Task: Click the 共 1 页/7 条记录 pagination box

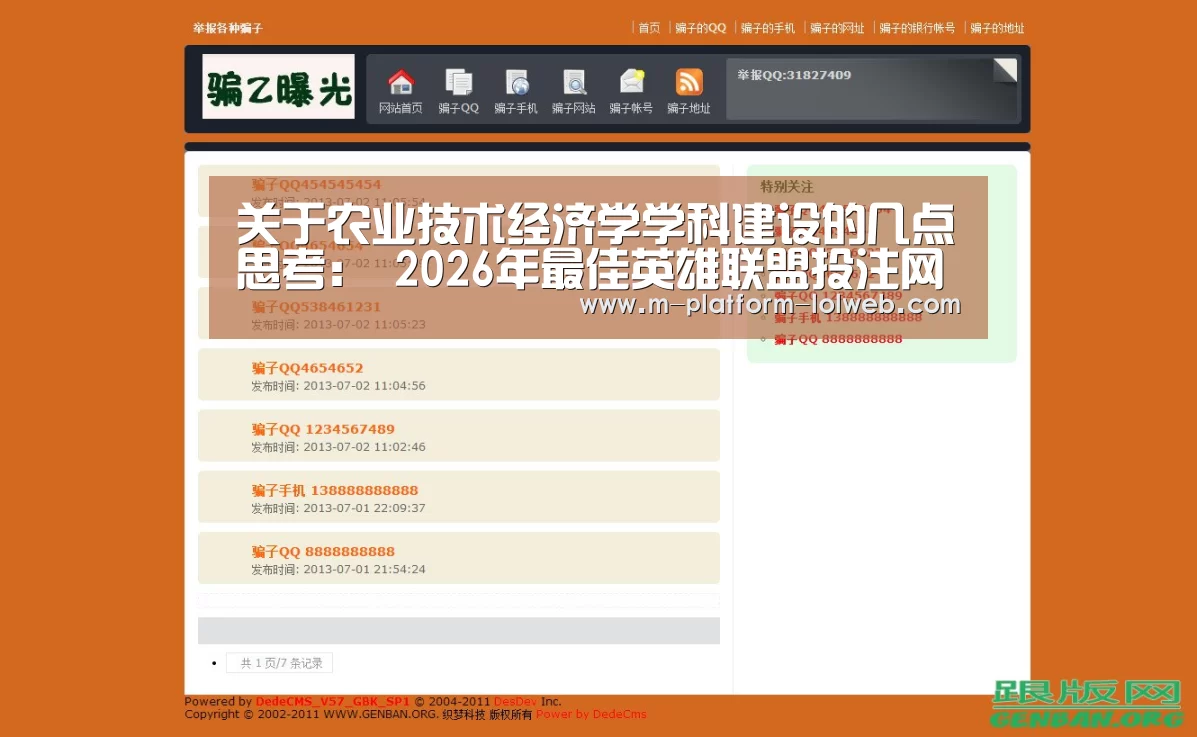Action: pos(279,663)
